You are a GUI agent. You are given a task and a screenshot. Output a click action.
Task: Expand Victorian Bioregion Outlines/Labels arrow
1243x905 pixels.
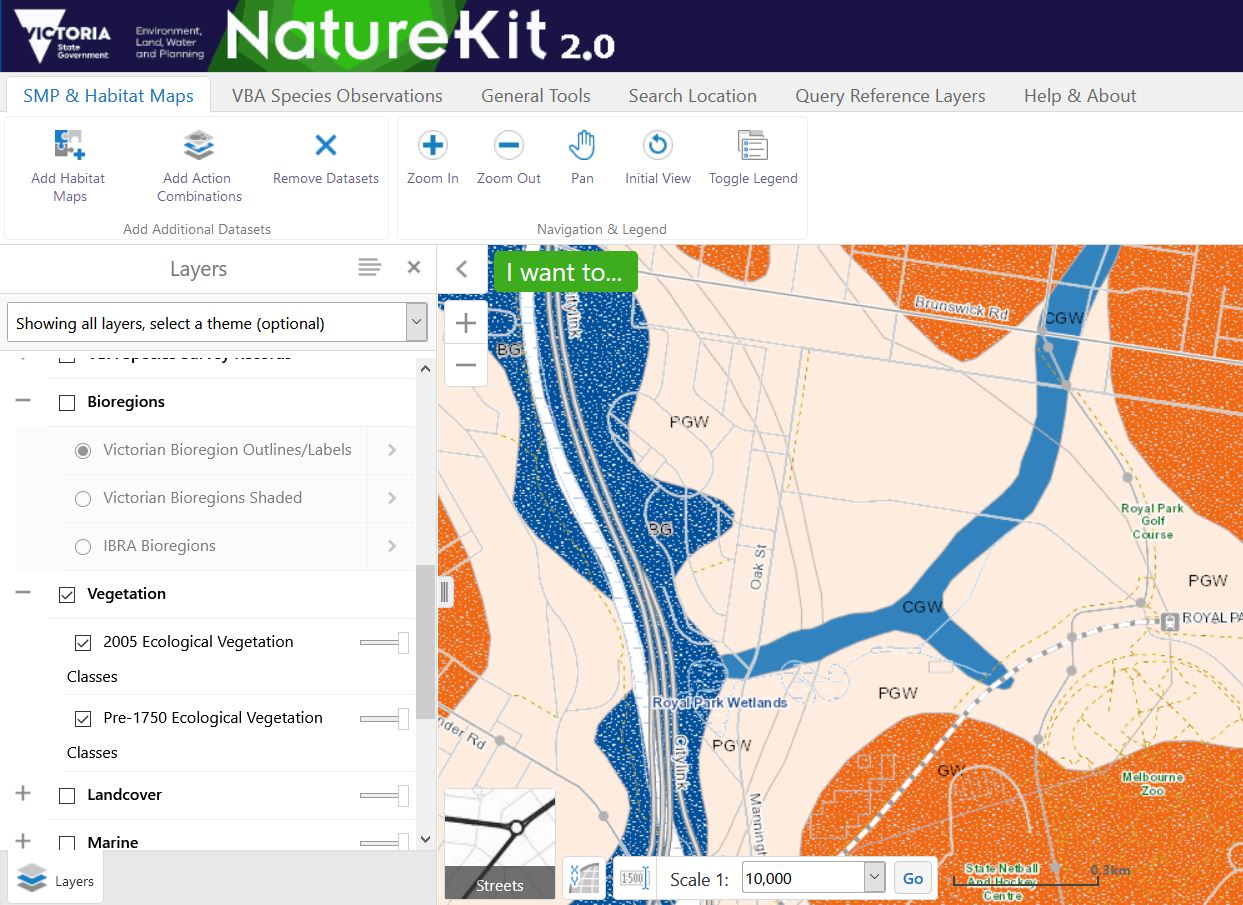[392, 450]
